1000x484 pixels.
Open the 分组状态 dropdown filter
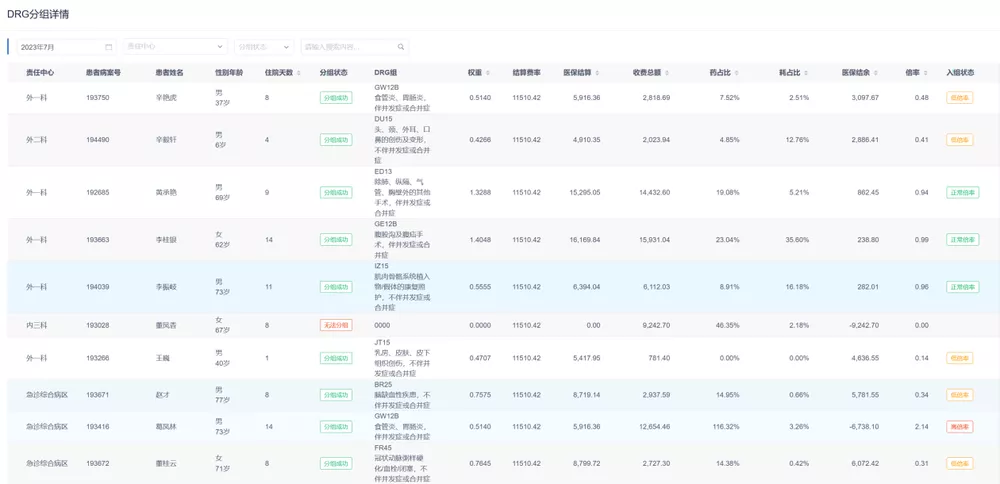(264, 47)
